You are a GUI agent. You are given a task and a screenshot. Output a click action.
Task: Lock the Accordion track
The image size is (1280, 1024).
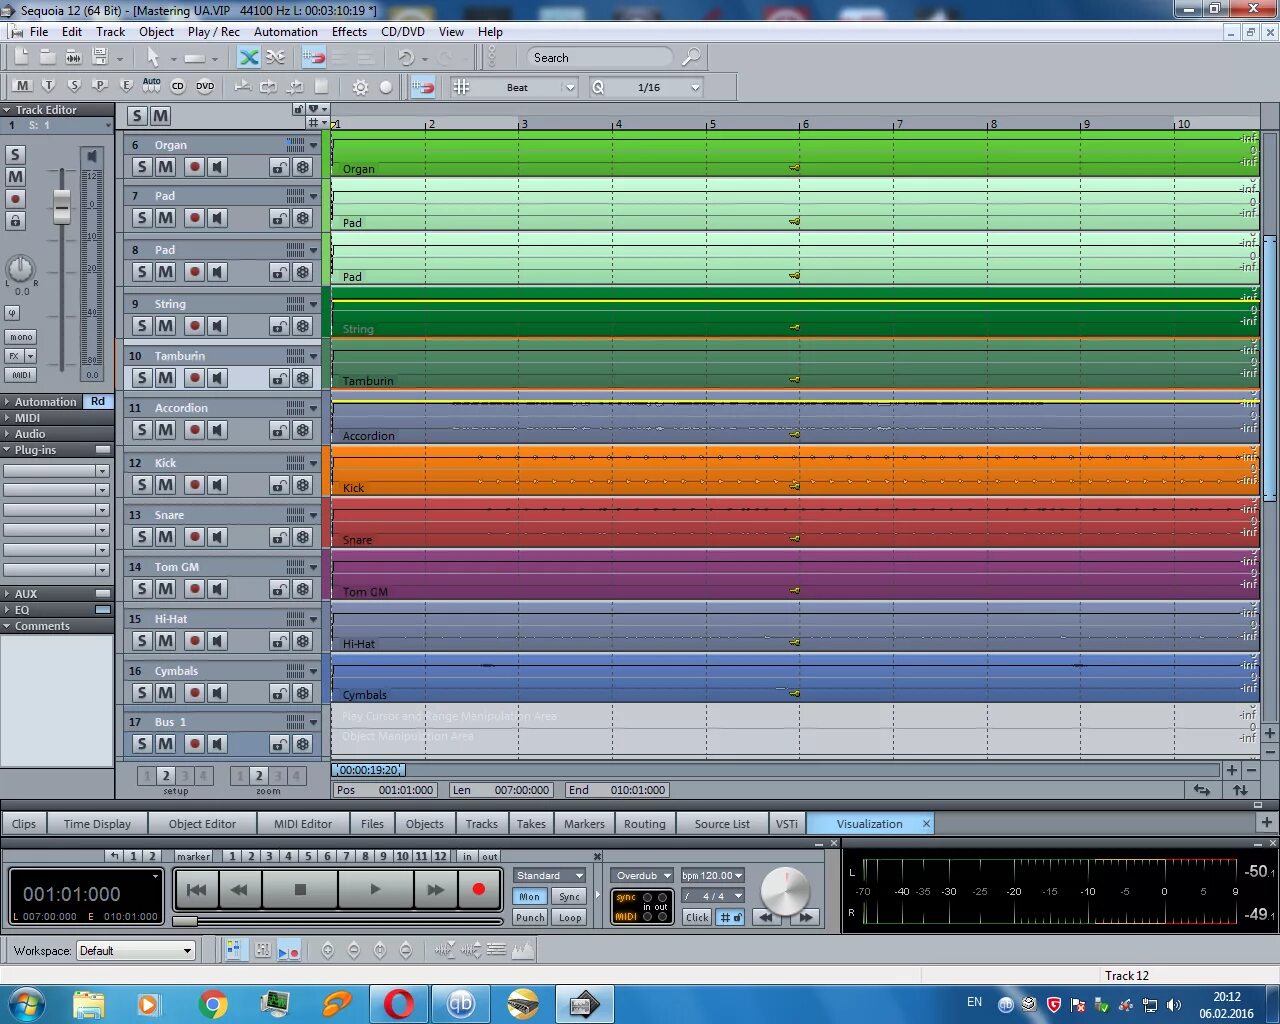pyautogui.click(x=279, y=431)
